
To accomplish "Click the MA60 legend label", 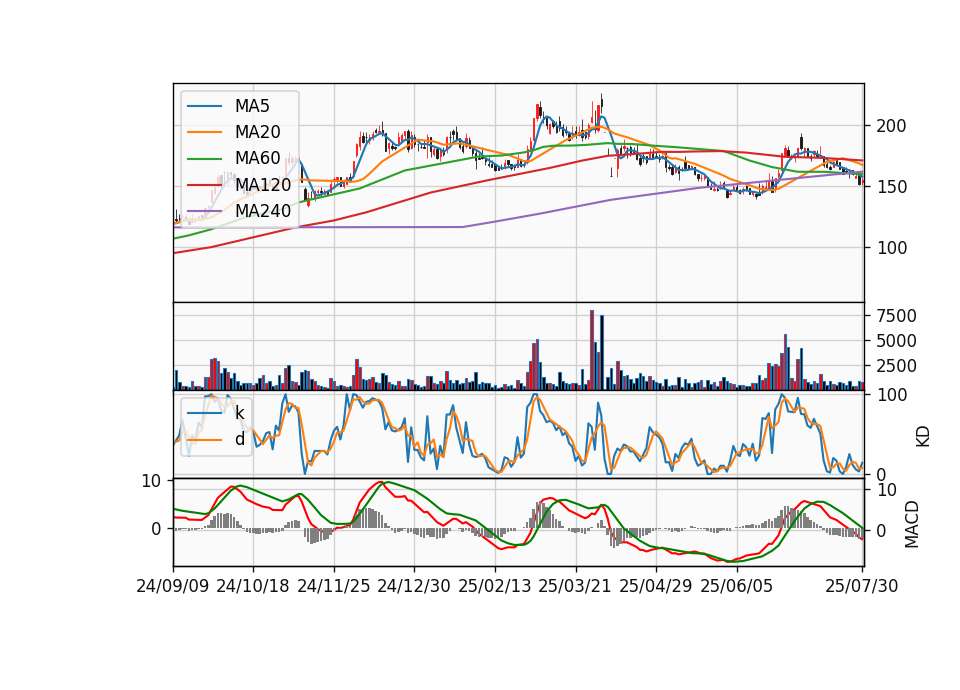I will point(257,158).
